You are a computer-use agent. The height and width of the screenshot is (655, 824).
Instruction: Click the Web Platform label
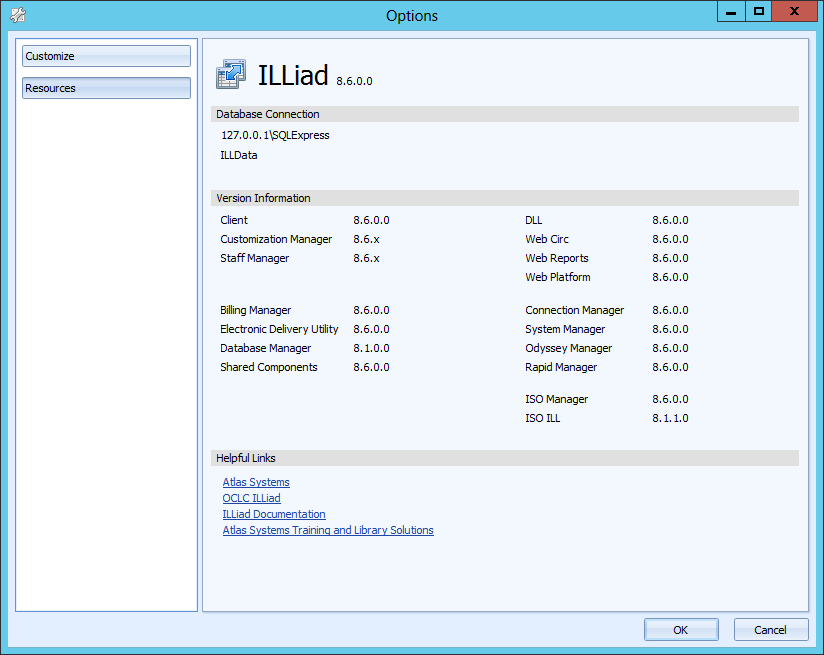click(x=558, y=277)
